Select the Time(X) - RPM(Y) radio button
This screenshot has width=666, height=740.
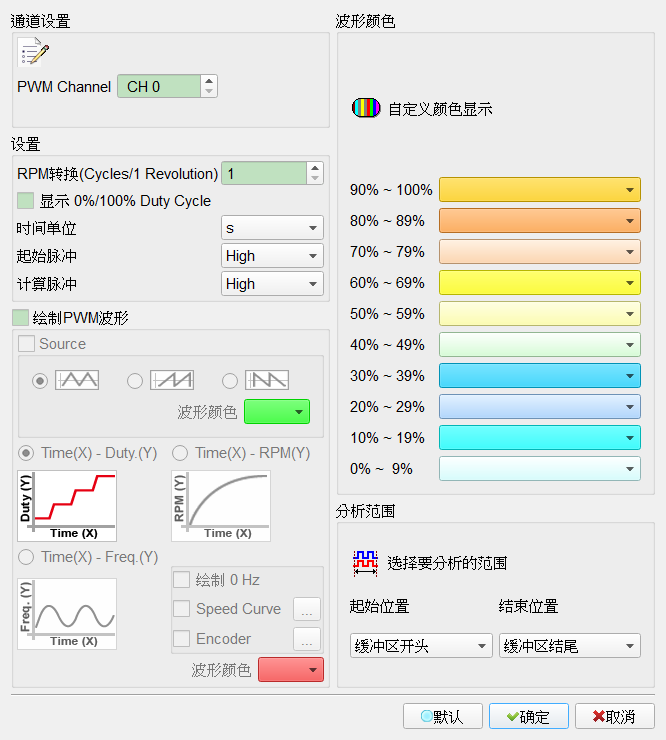coord(180,453)
